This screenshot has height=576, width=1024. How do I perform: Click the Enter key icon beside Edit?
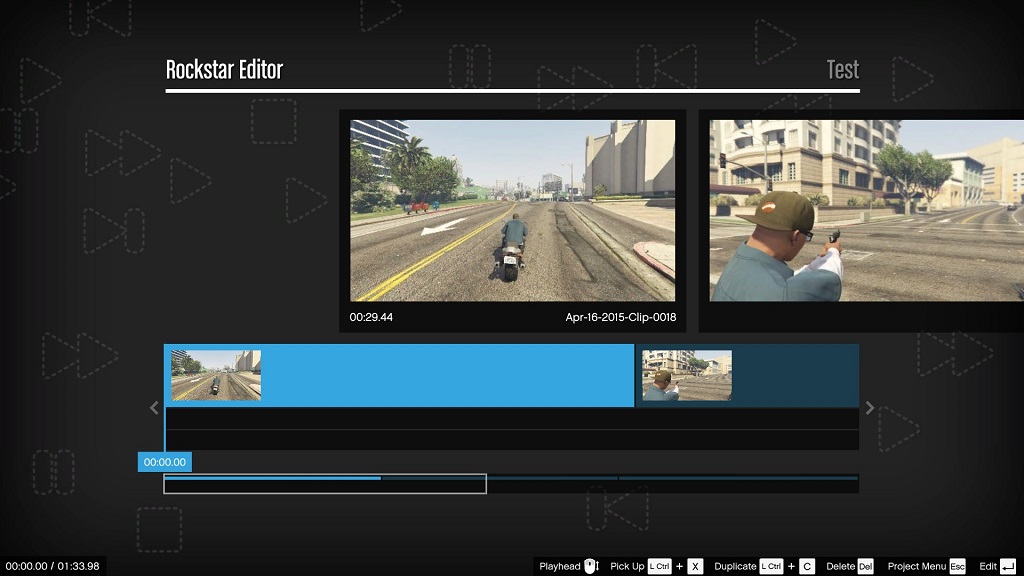pos(1007,565)
